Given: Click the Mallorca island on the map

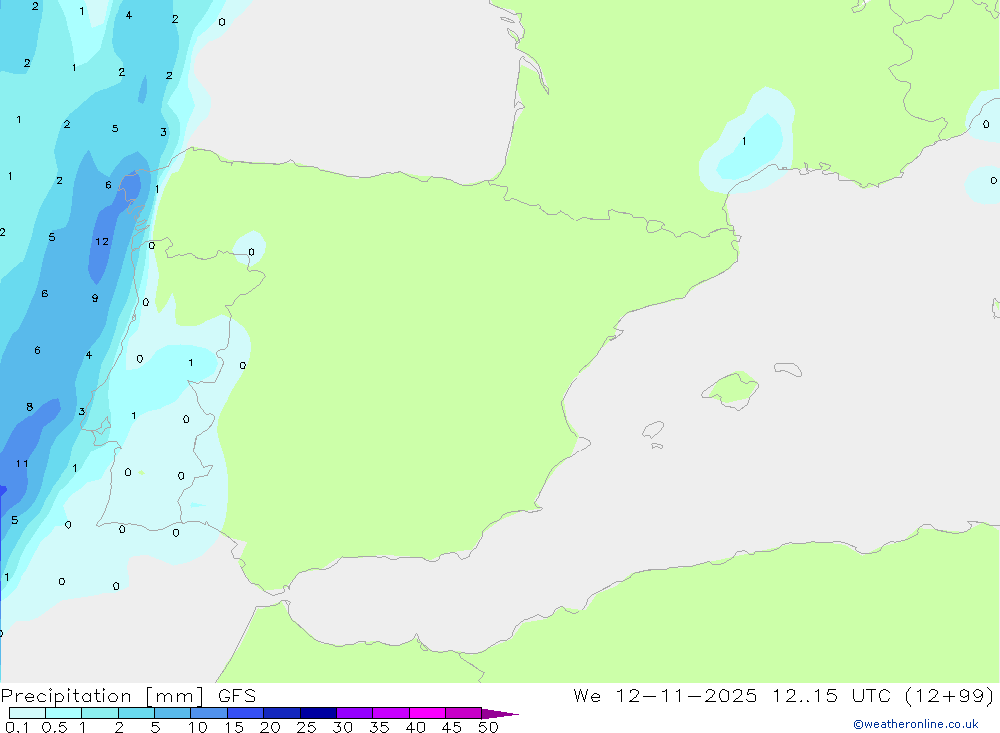Looking at the screenshot, I should 731,389.
